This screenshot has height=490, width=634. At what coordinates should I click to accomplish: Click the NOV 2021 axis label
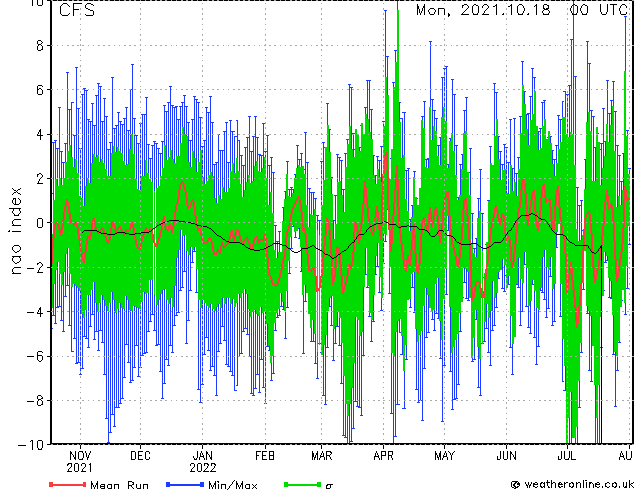tap(80, 462)
